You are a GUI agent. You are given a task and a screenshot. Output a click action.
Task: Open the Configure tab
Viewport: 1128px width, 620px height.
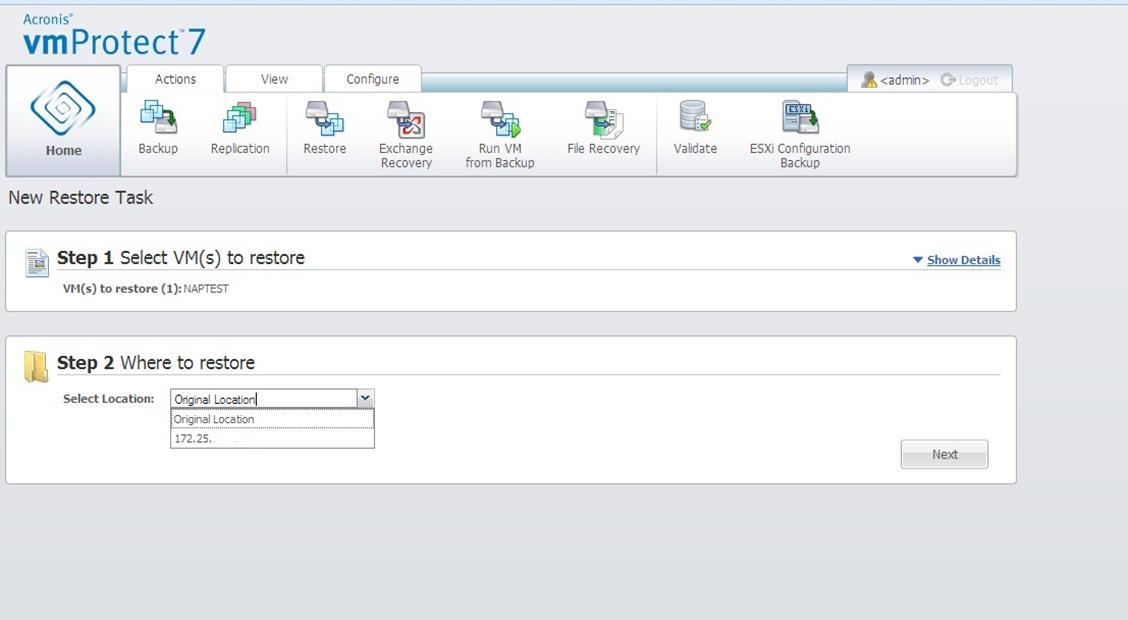tap(373, 79)
